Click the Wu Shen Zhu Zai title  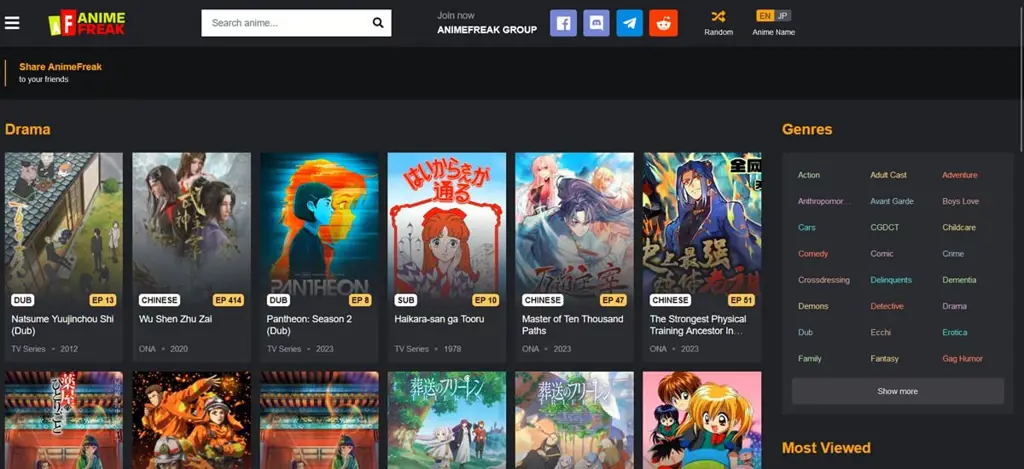tap(175, 319)
